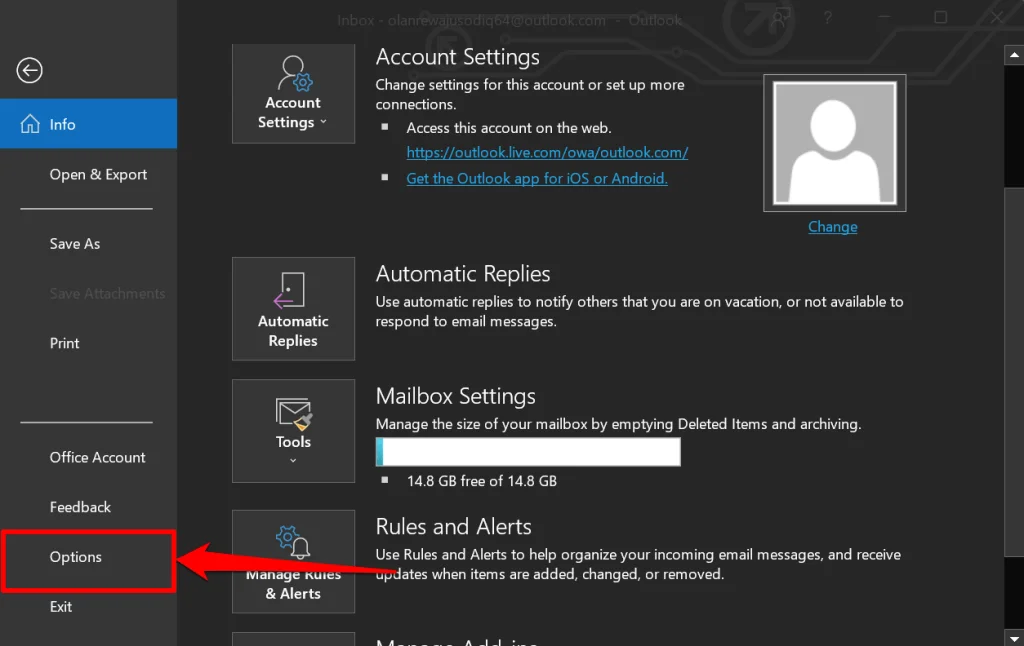Click the Tools envelope-broom icon
Viewport: 1024px width, 646px height.
point(293,415)
